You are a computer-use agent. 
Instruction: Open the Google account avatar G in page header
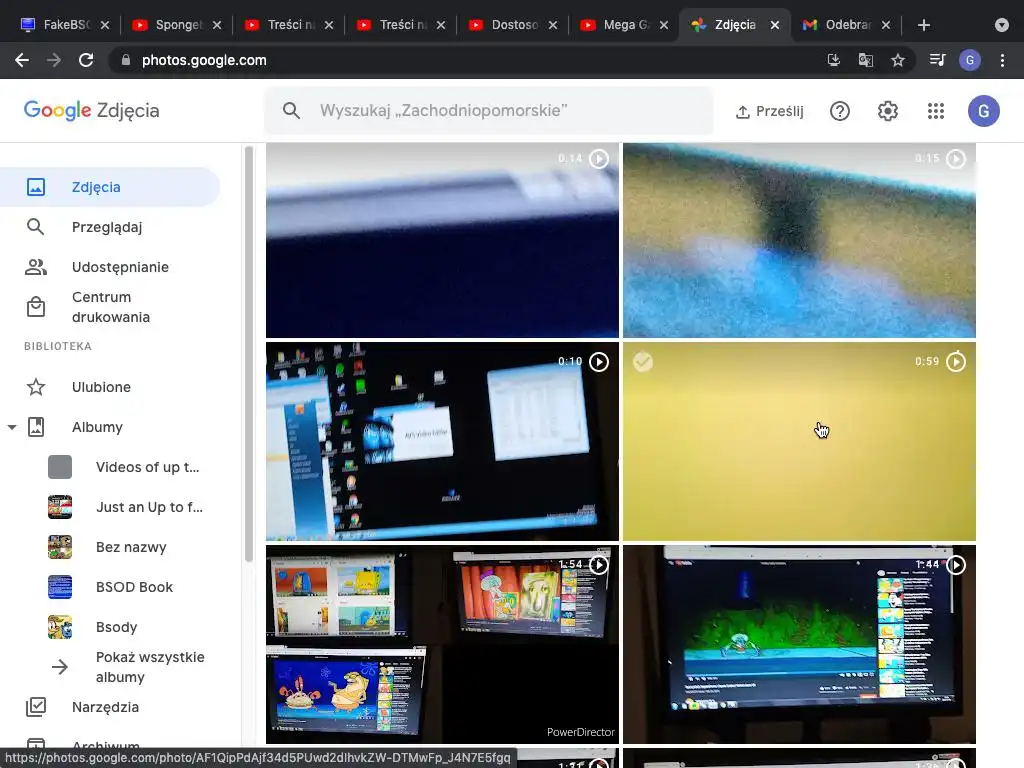click(x=984, y=111)
